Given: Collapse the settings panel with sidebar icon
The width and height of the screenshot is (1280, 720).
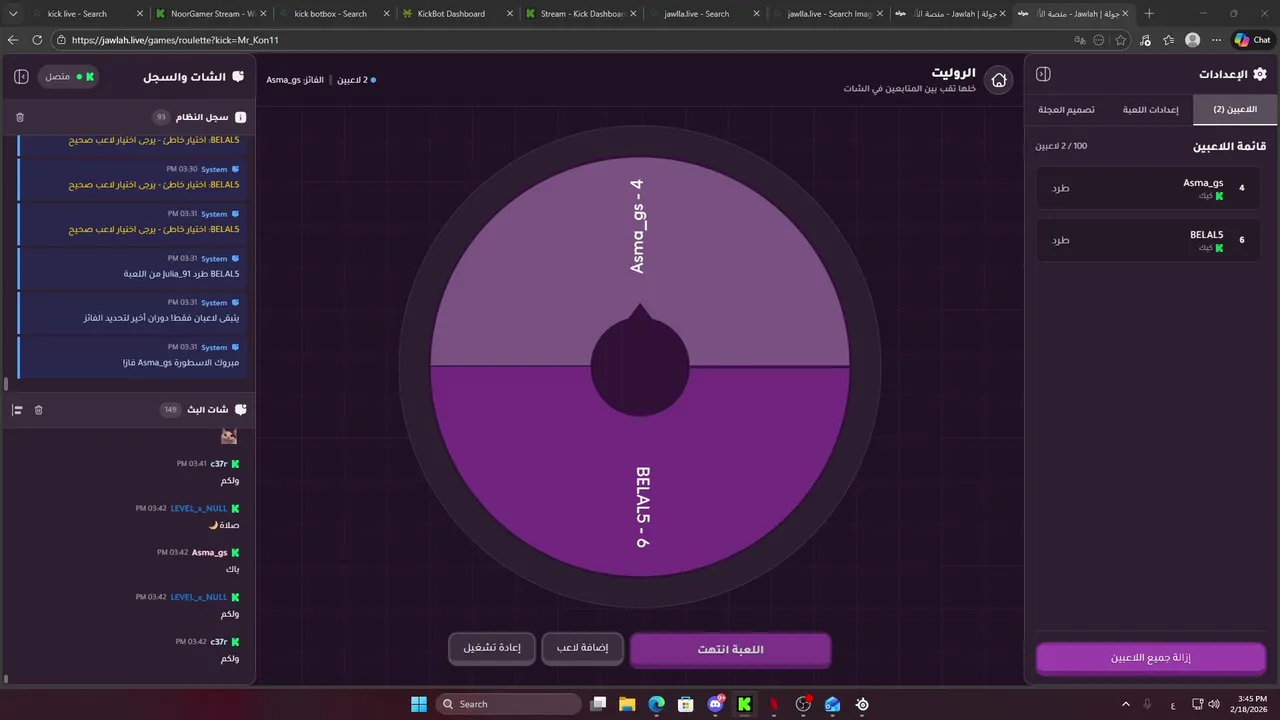Looking at the screenshot, I should [1043, 74].
